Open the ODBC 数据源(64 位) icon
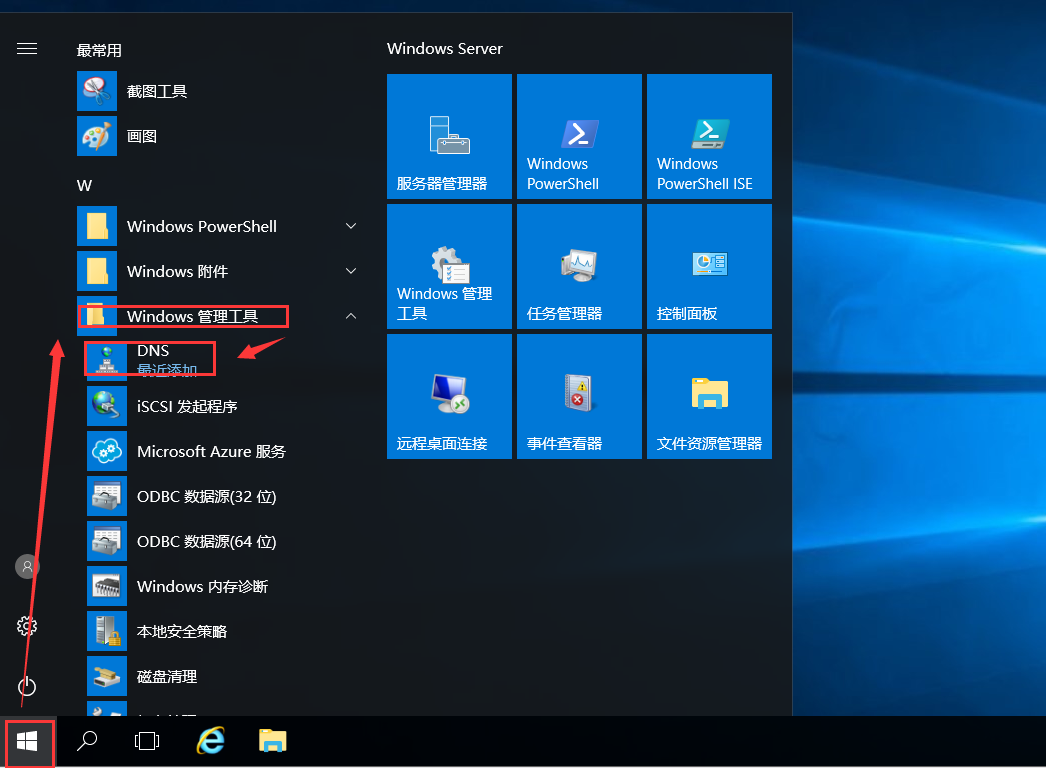The image size is (1046, 768). pos(107,541)
